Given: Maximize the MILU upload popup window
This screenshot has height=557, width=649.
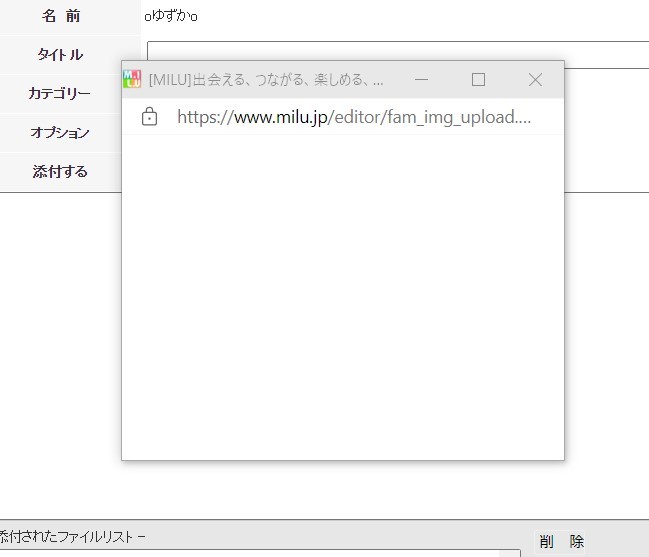Looking at the screenshot, I should [x=478, y=80].
